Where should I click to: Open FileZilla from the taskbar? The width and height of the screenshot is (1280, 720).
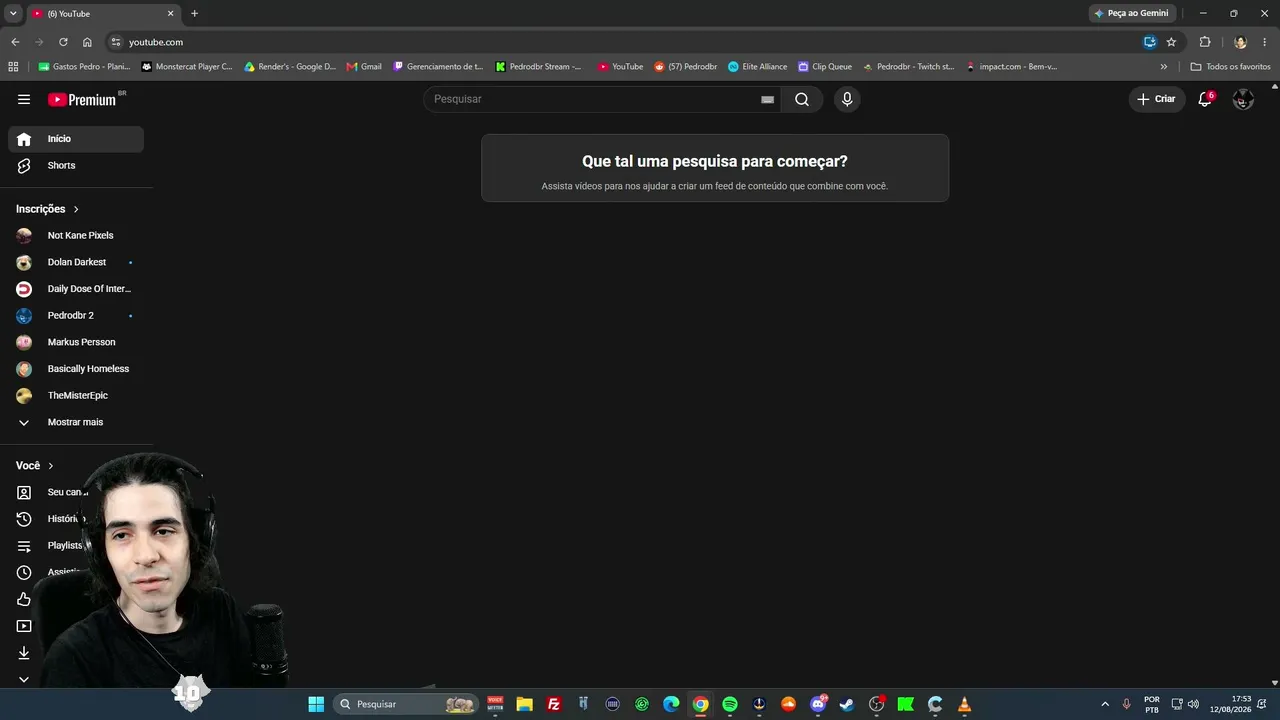coord(554,704)
